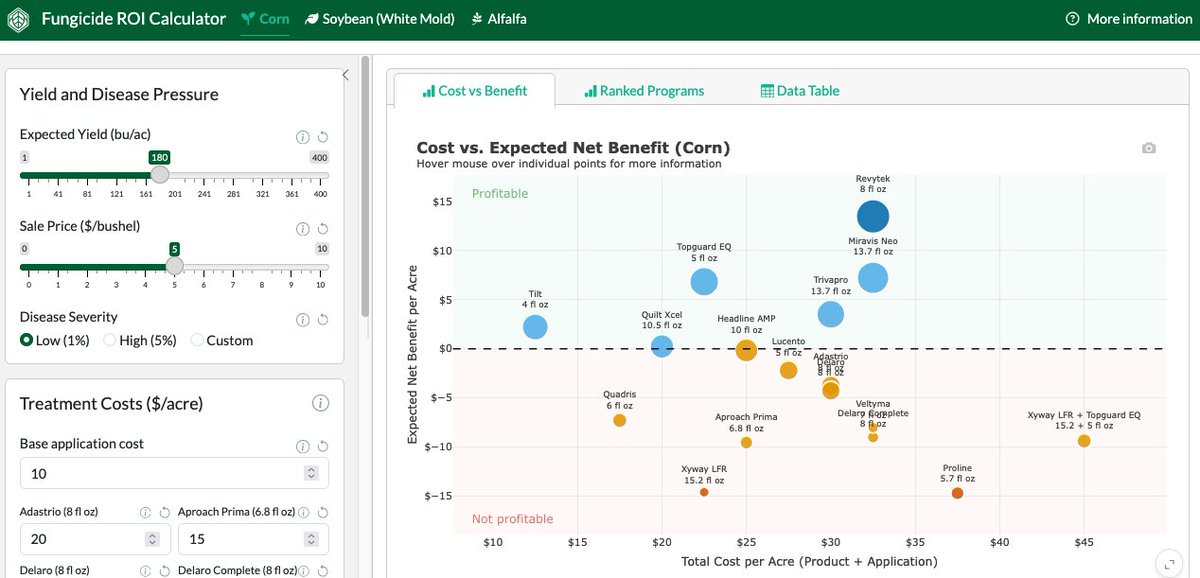
Task: Click the Tilt 4 fl oz data point
Action: point(535,327)
